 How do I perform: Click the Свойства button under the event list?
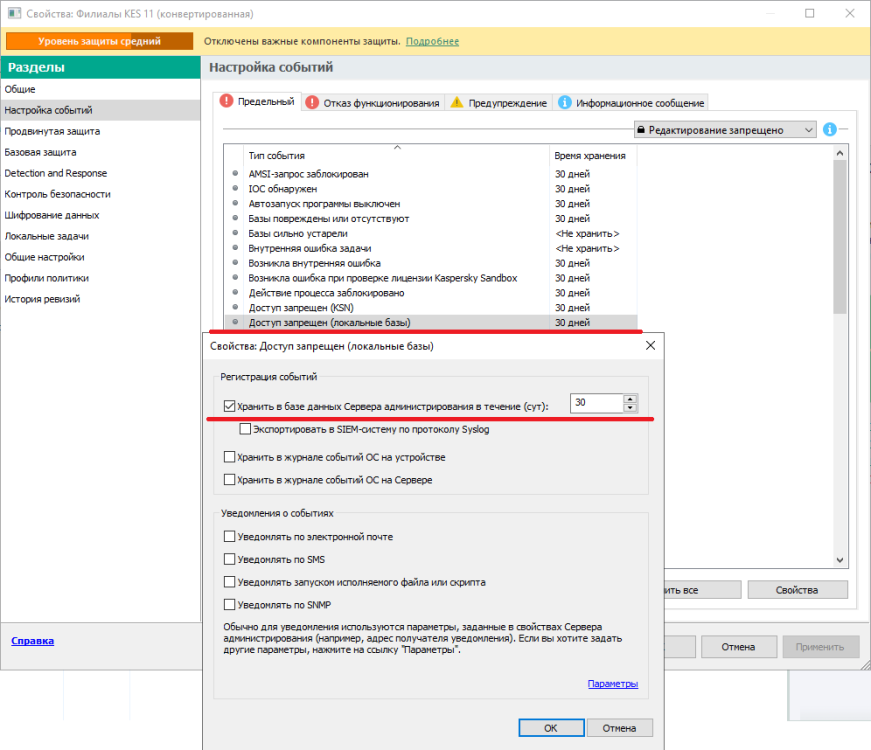[797, 590]
